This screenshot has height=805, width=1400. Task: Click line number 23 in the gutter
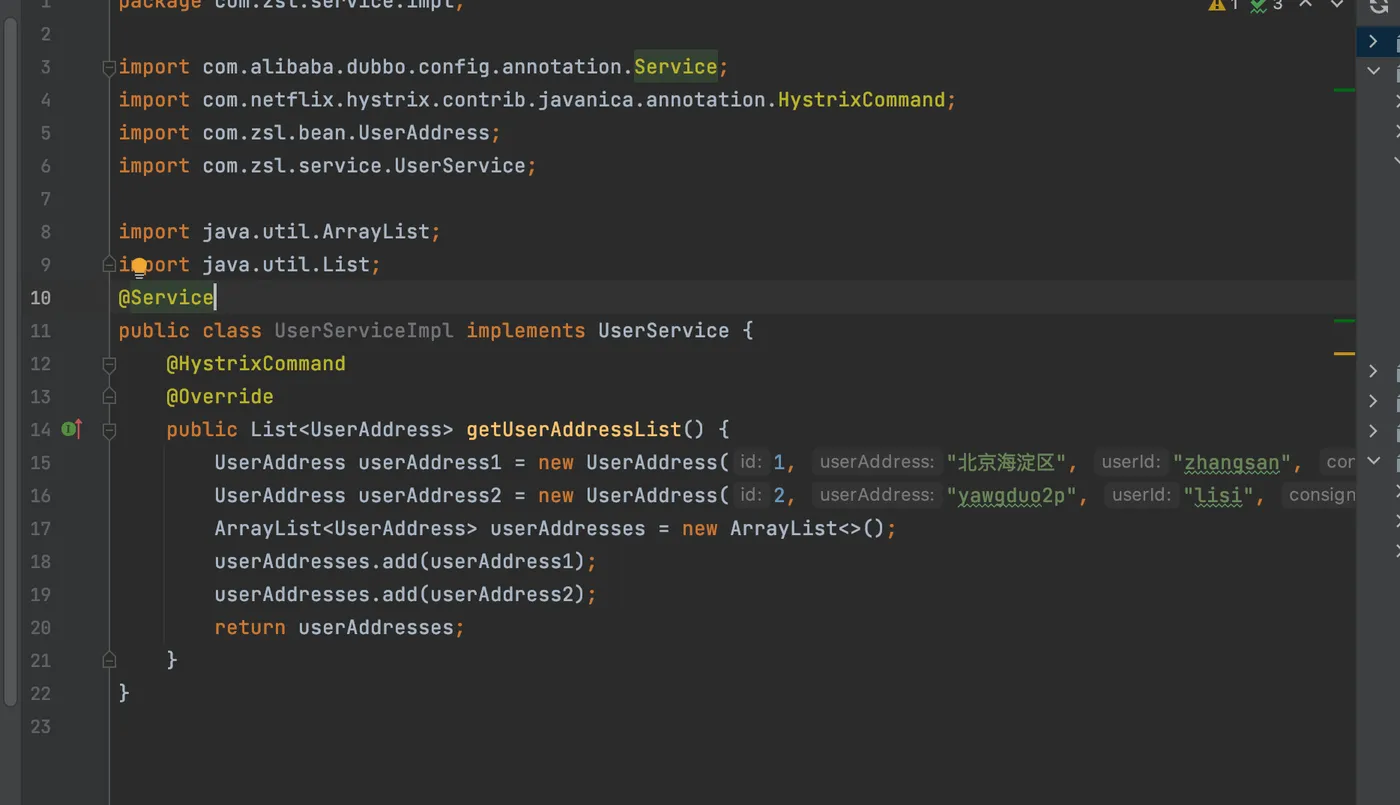40,727
